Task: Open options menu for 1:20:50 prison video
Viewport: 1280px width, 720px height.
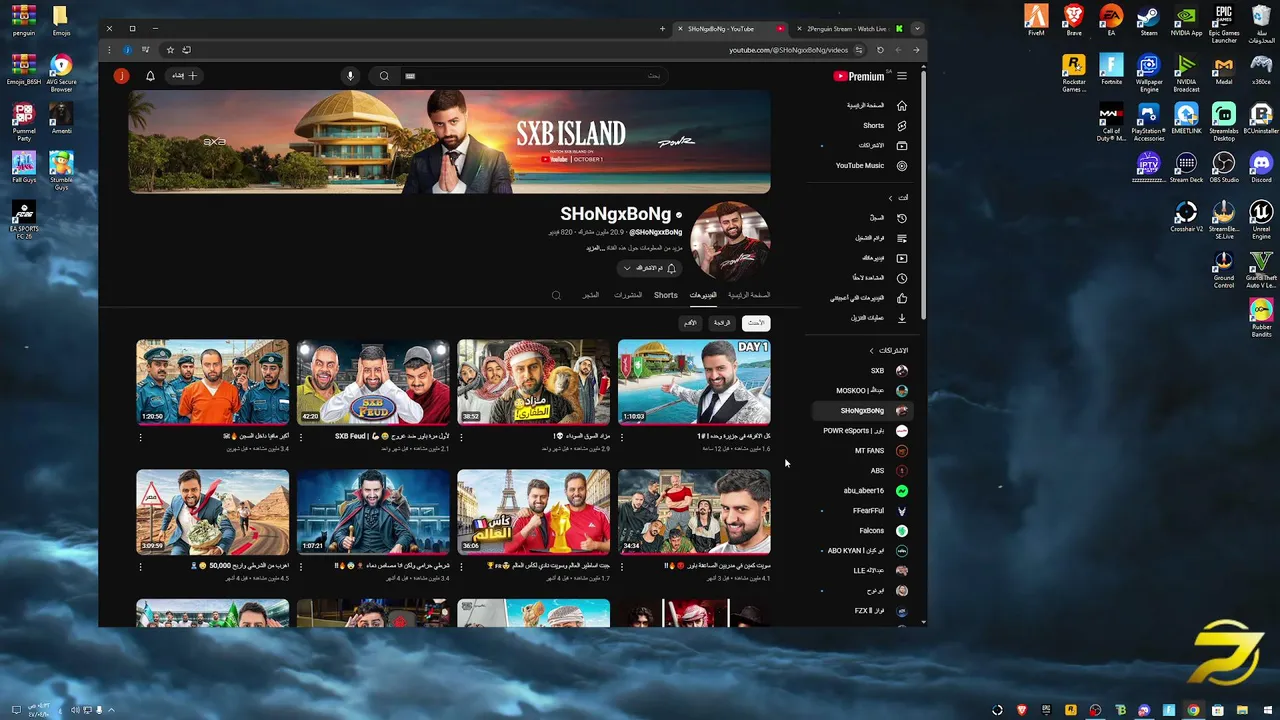Action: pos(140,437)
